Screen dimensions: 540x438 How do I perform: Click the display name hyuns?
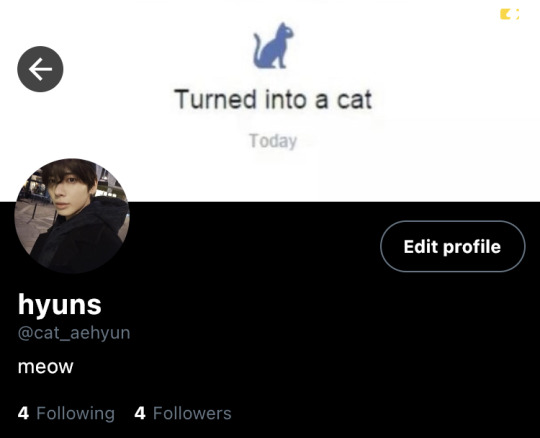pyautogui.click(x=60, y=305)
